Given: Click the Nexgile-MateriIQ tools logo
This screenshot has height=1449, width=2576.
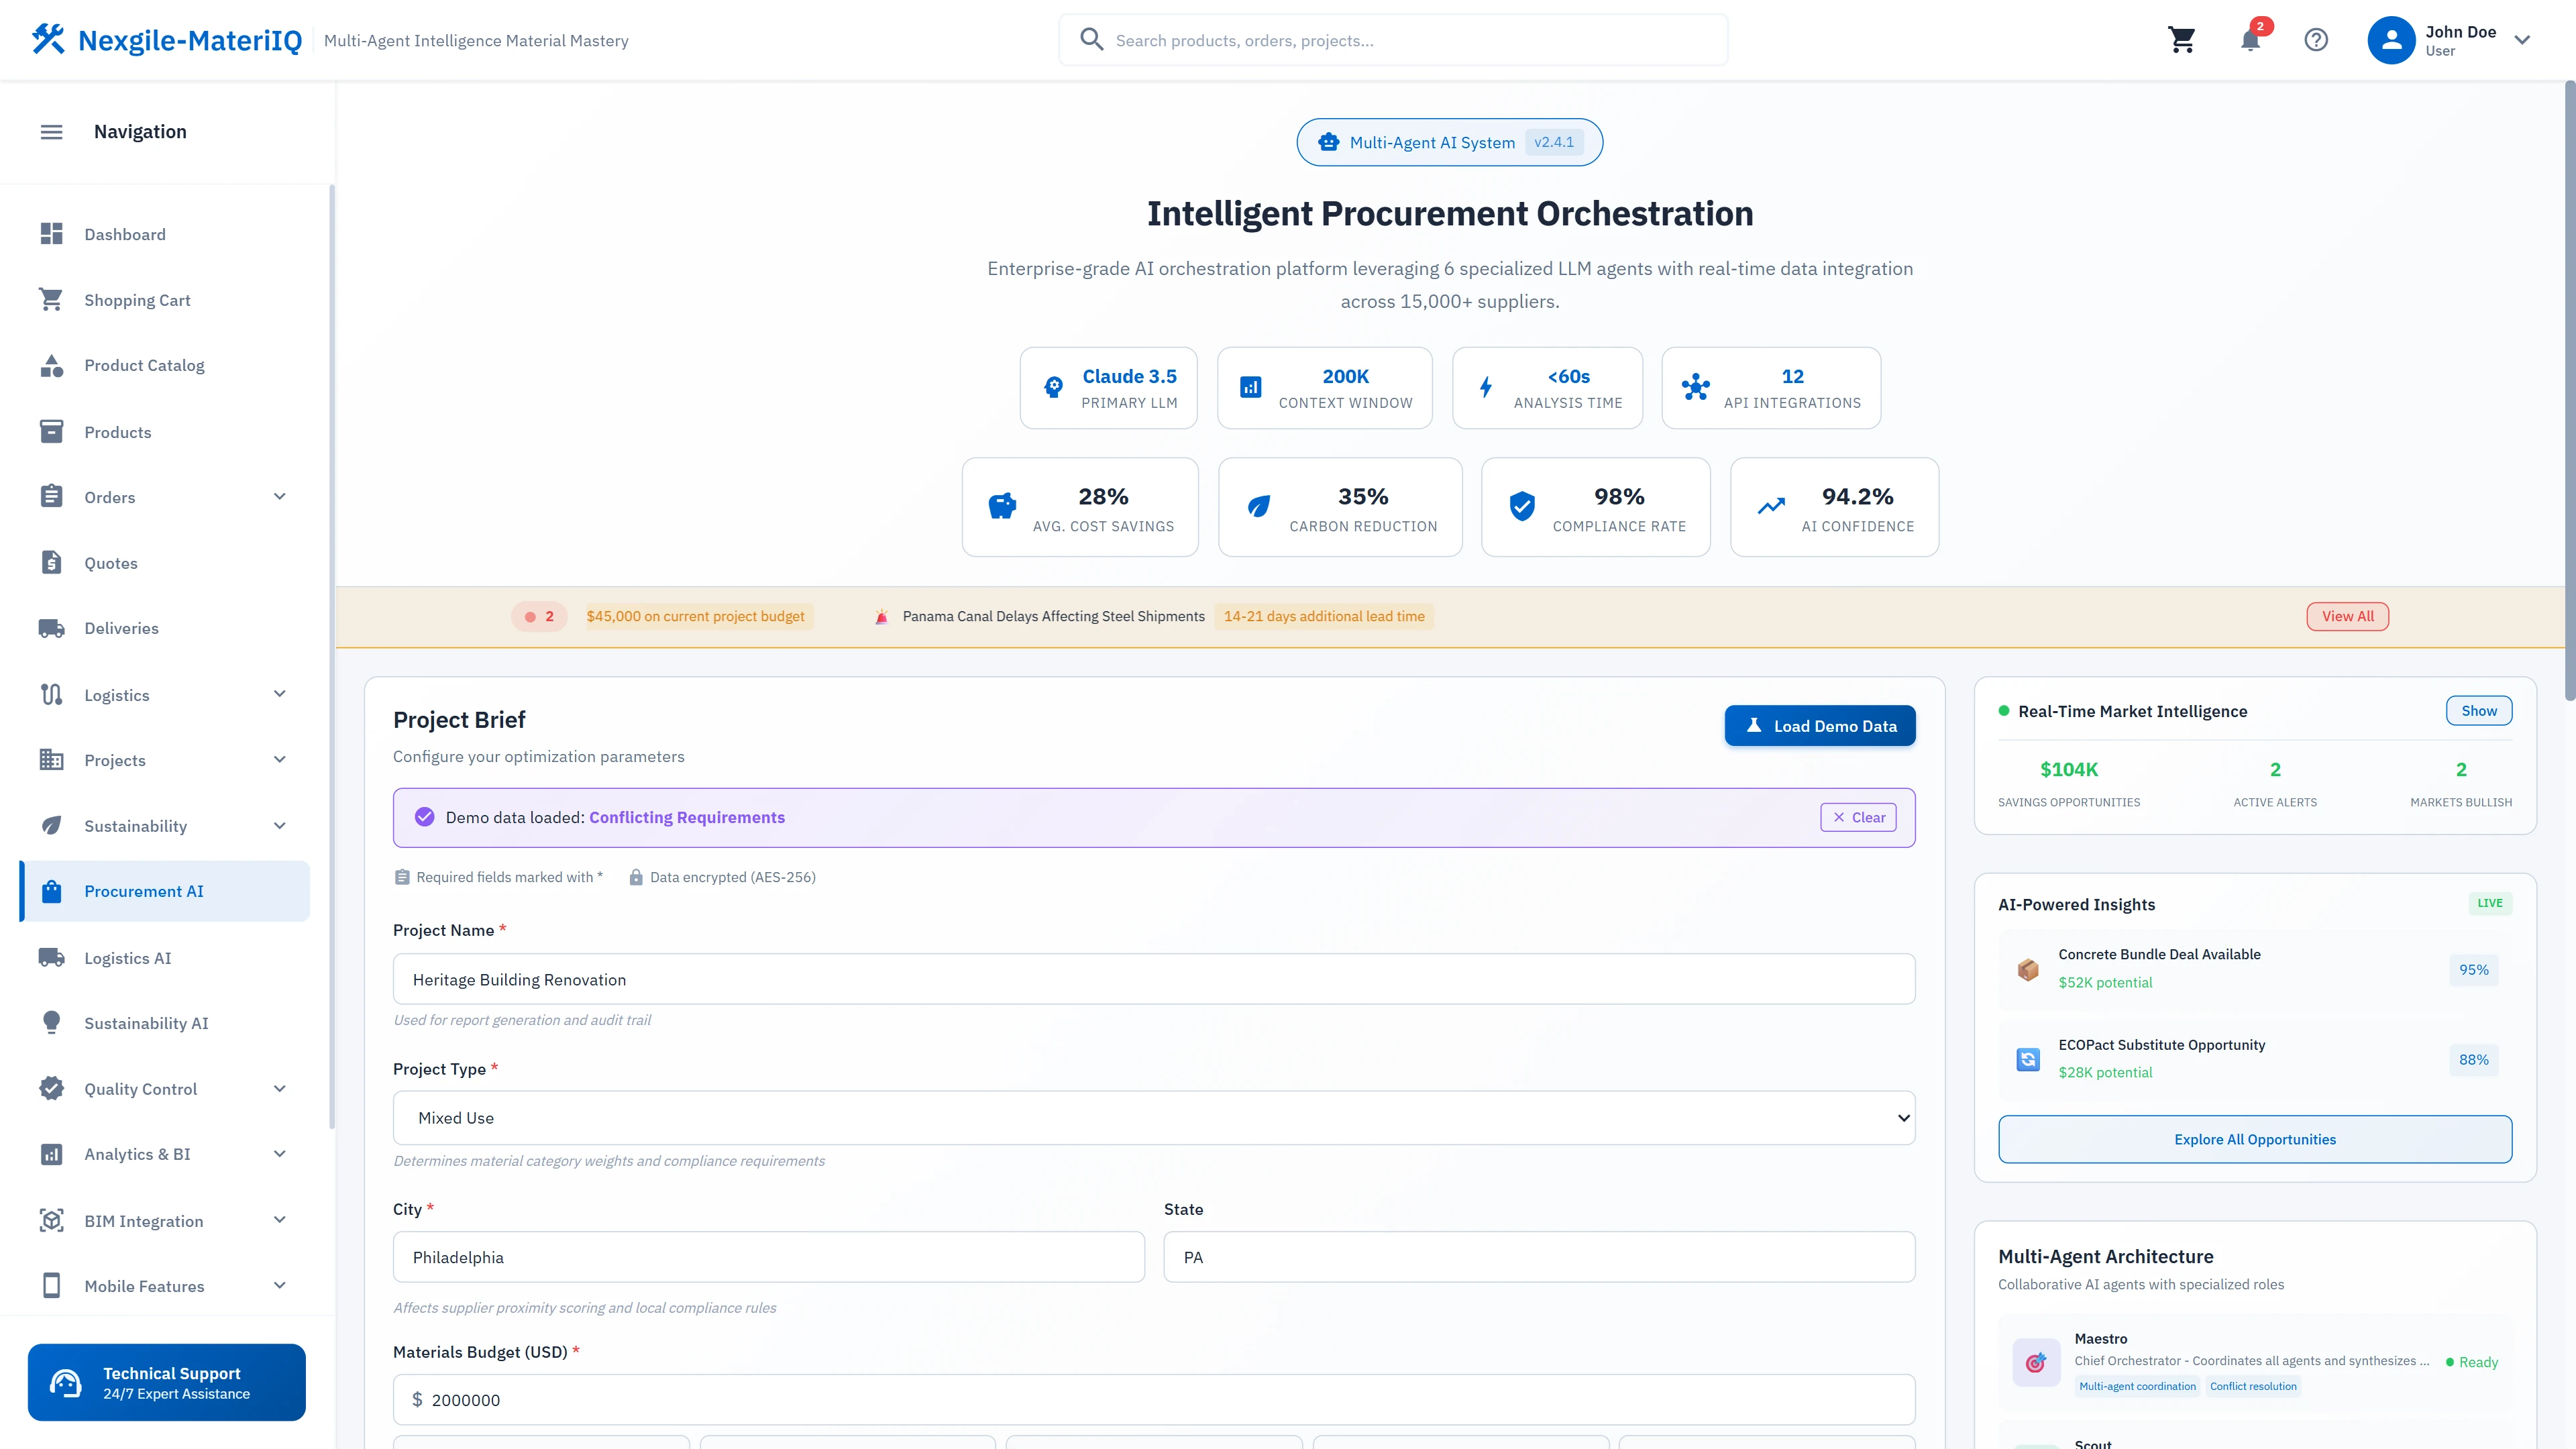Looking at the screenshot, I should coord(48,40).
